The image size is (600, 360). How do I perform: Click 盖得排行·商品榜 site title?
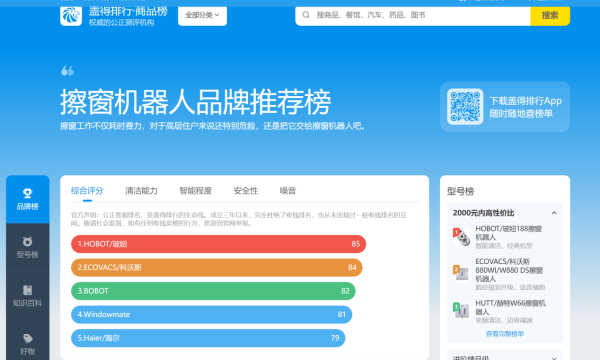pos(128,11)
